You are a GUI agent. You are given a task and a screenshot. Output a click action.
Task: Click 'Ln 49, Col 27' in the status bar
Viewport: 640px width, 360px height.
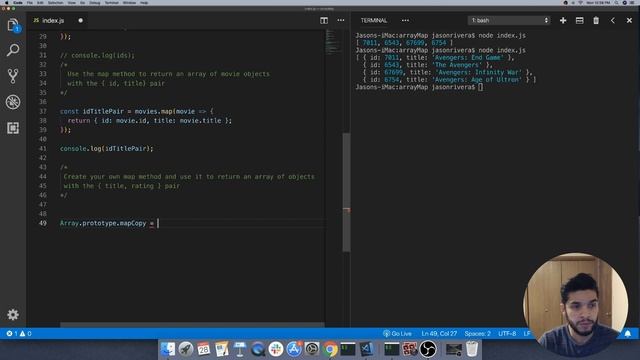[439, 334]
